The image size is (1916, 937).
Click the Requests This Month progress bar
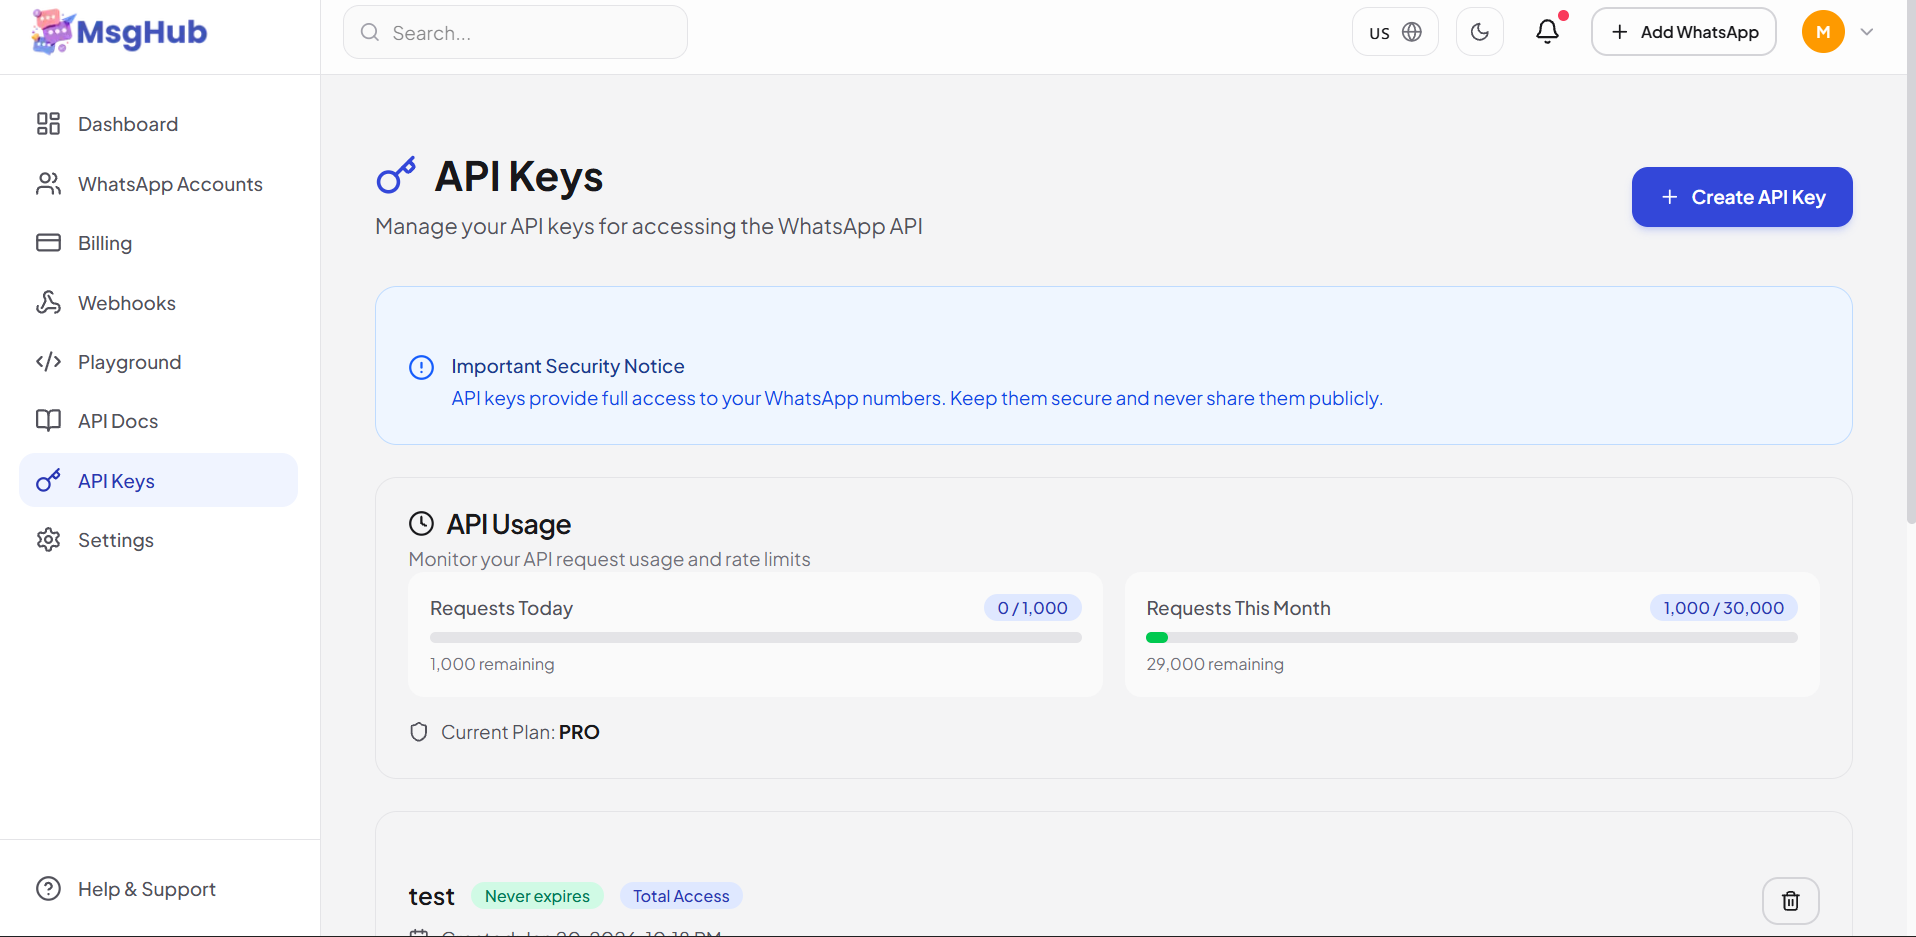(1472, 637)
